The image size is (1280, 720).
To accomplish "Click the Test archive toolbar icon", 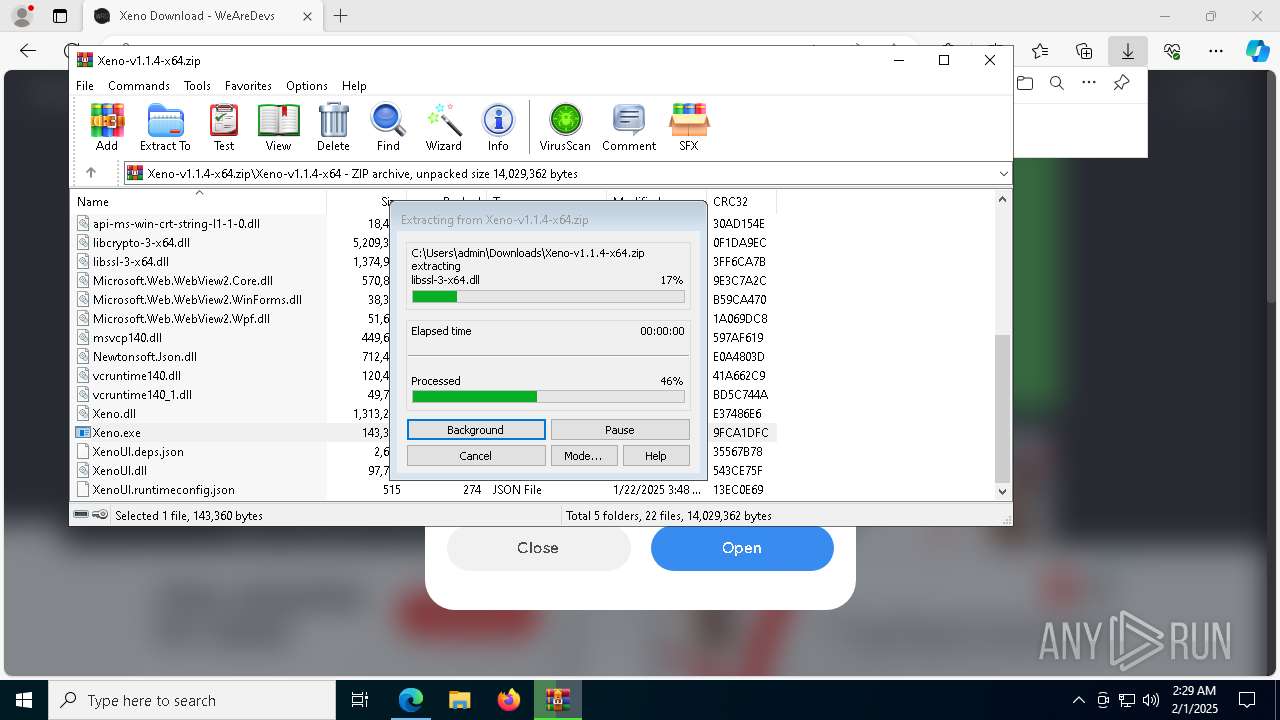I will point(224,127).
